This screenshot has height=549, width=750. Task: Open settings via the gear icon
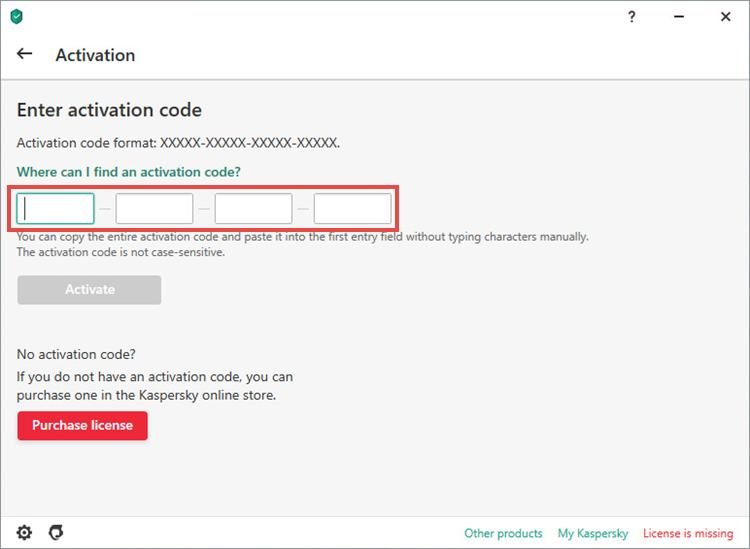24,532
